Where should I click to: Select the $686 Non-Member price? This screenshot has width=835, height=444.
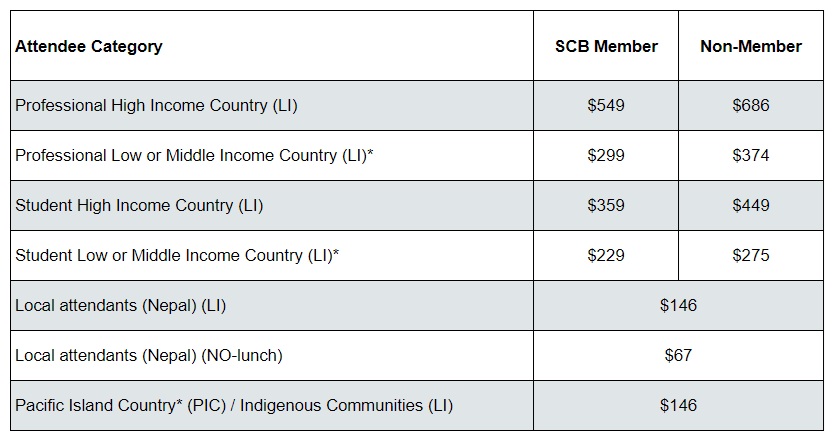click(751, 105)
